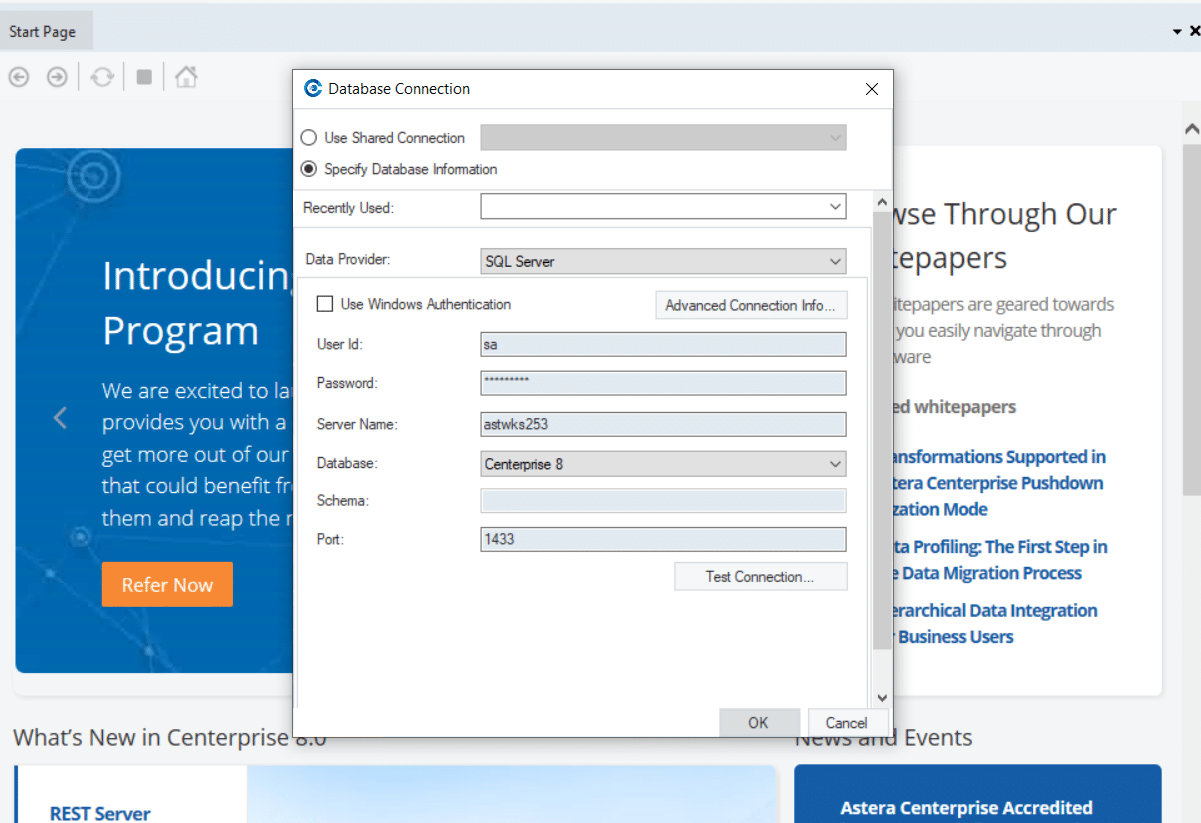Open the tab list dropdown arrow
This screenshot has height=823, width=1201.
(1177, 32)
